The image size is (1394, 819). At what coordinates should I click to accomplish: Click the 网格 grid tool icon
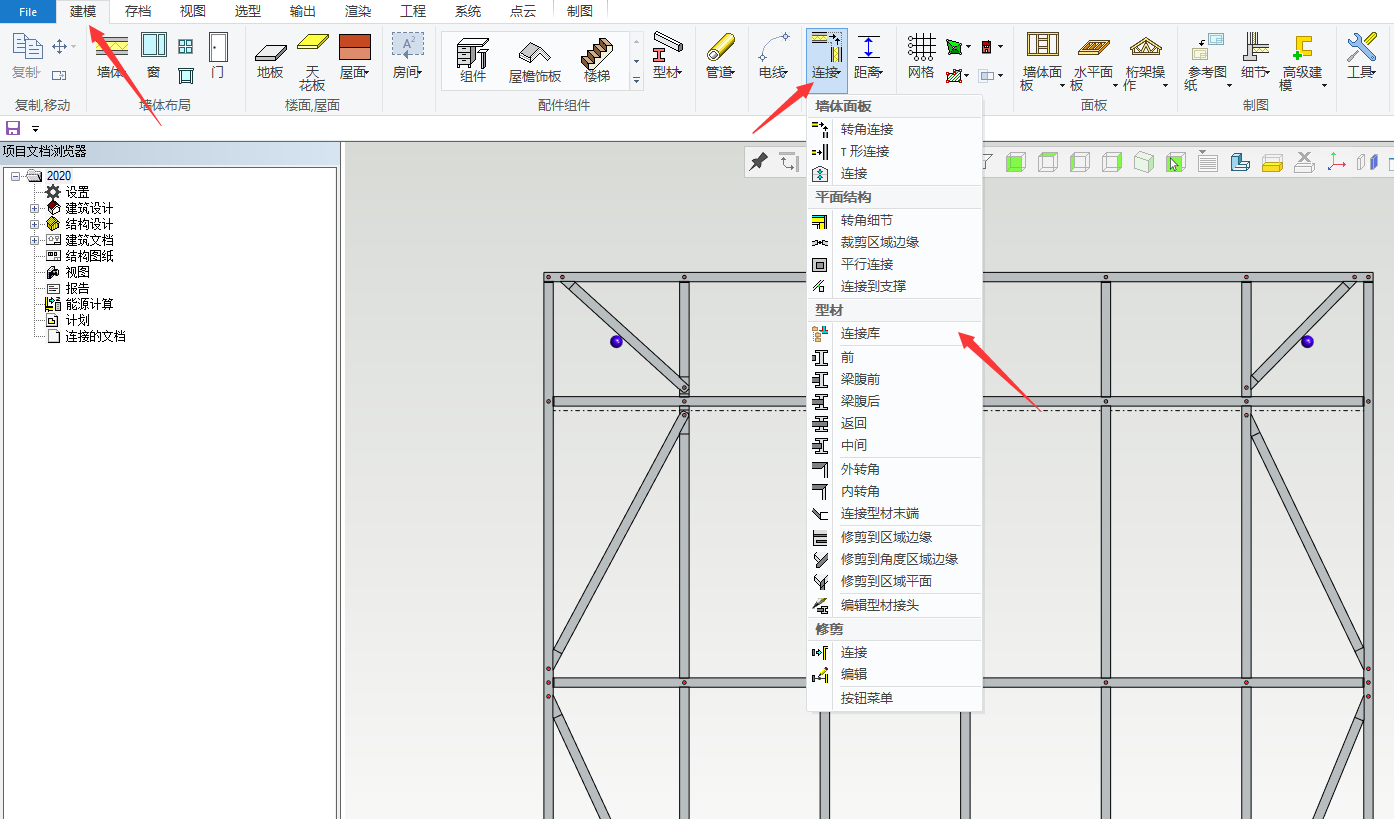(x=921, y=46)
